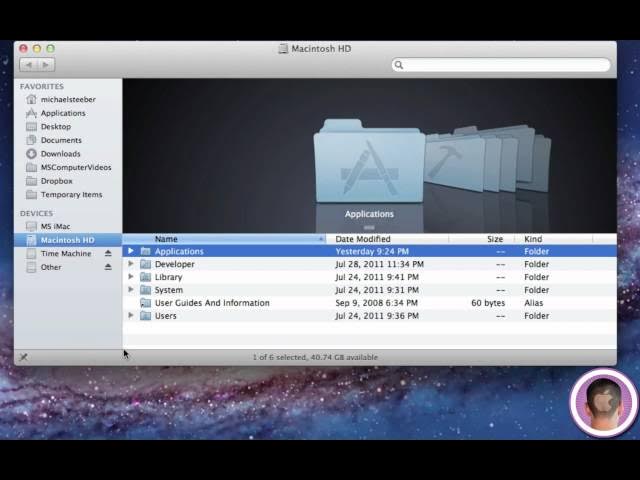The height and width of the screenshot is (480, 640).
Task: Expand the Library folder disclosure triangle
Action: 131,277
